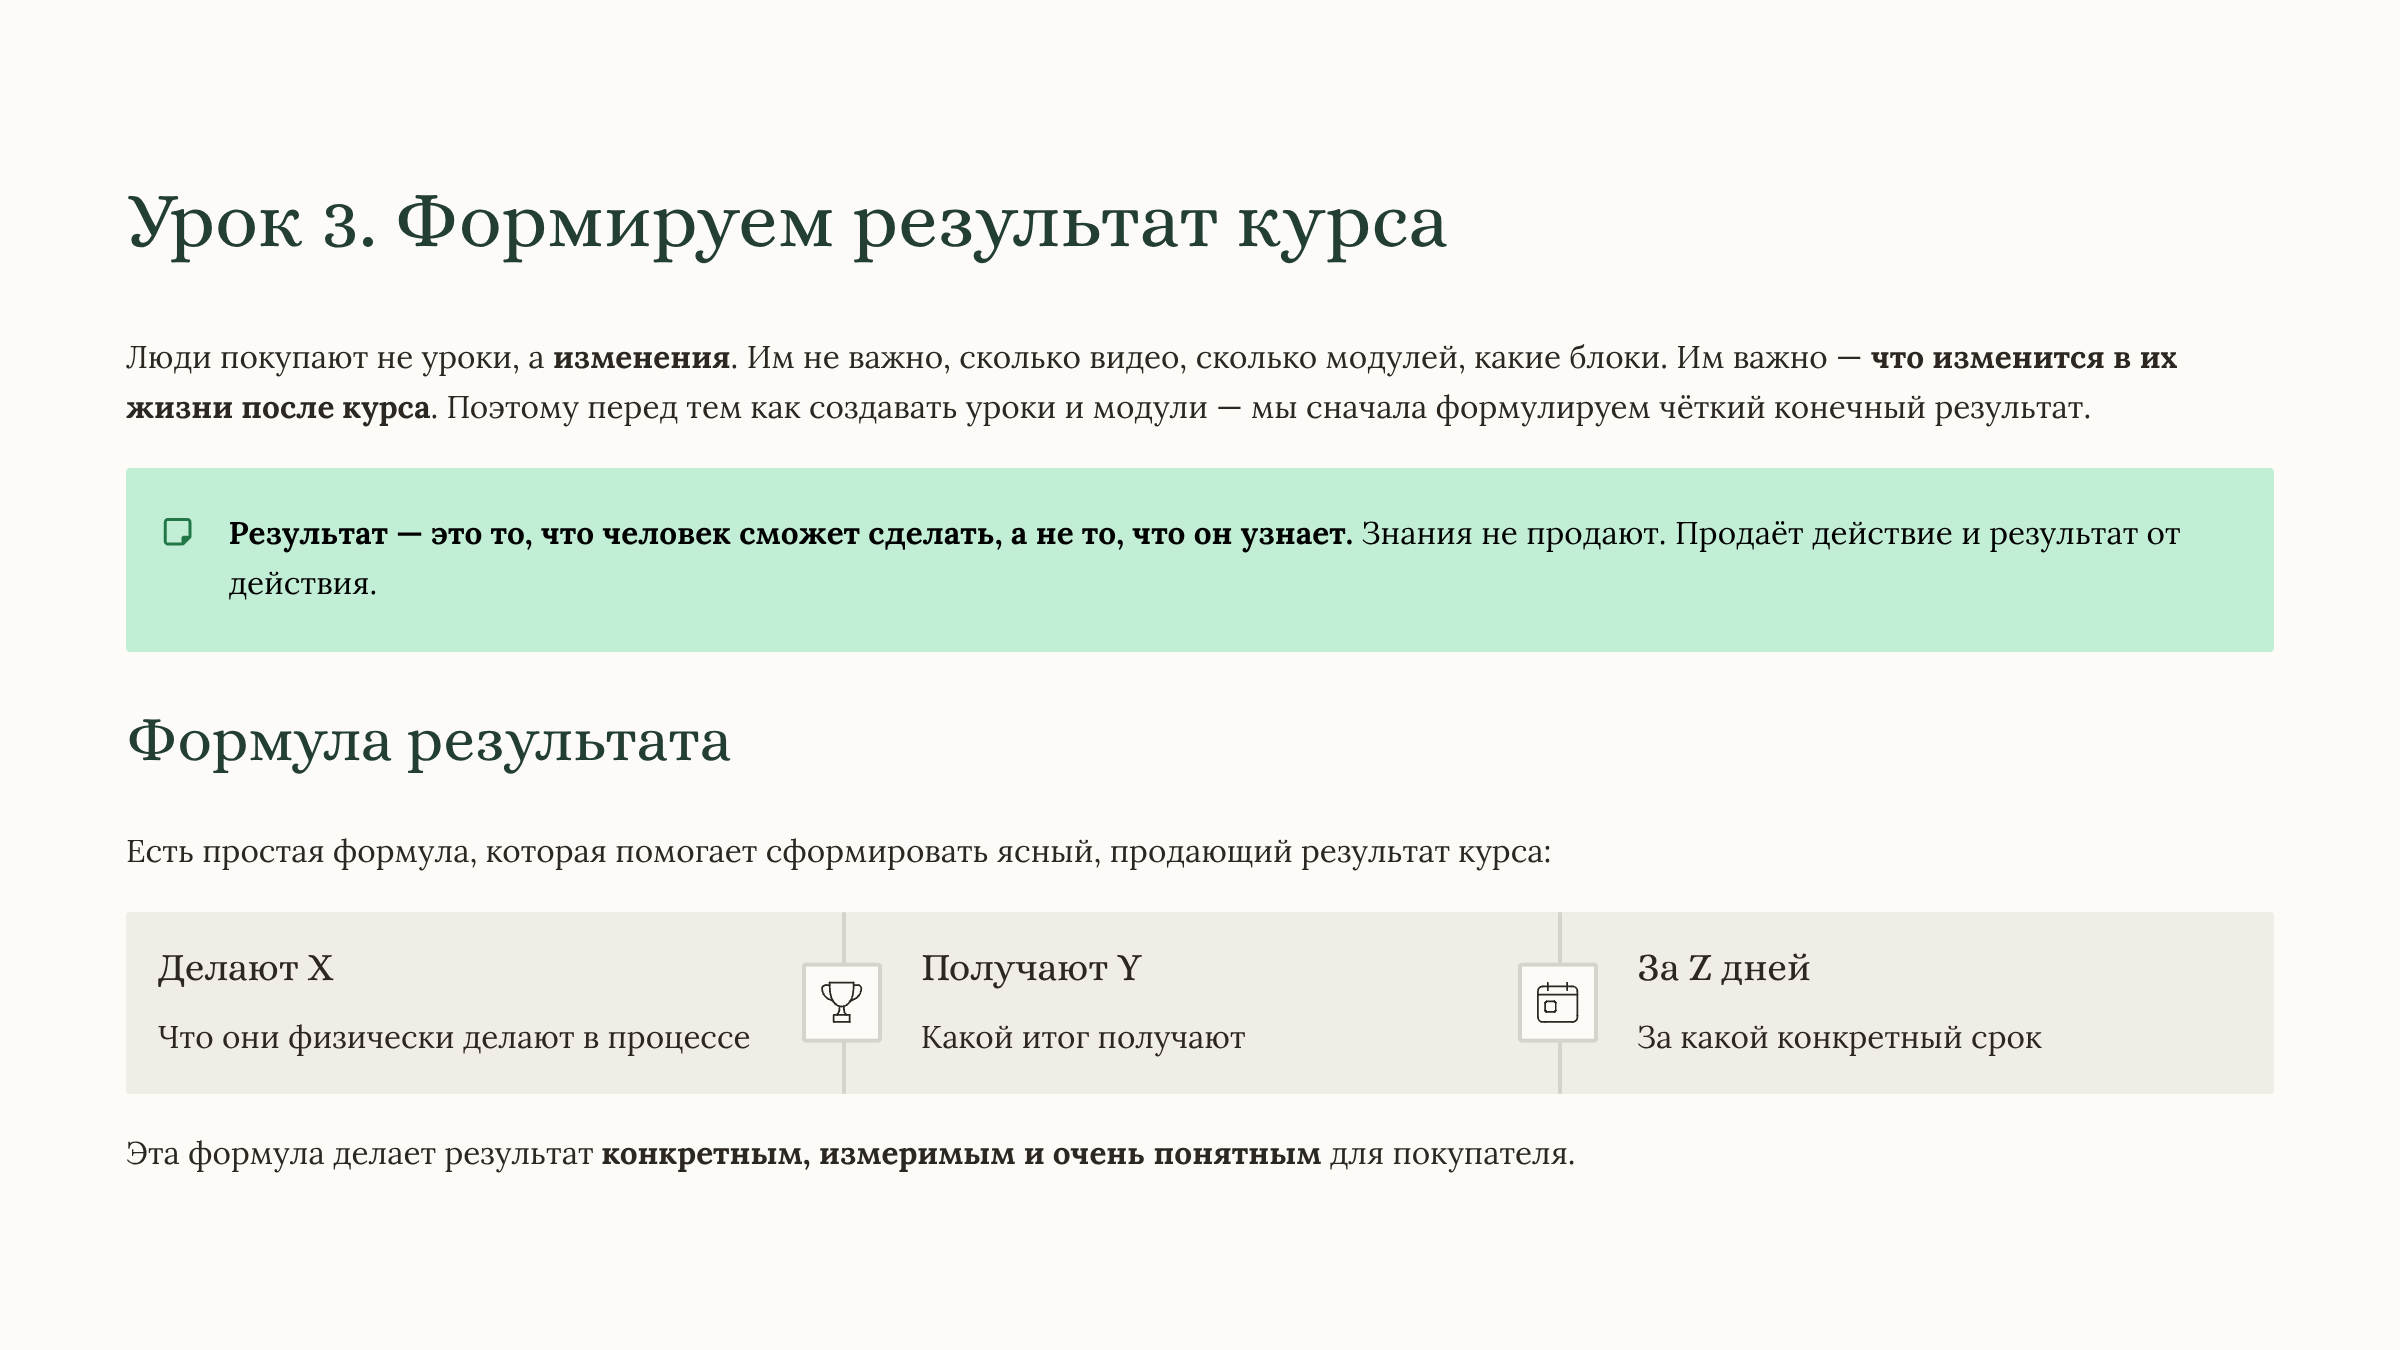Viewport: 2400px width, 1350px height.
Task: Click 'Что они физически делают в процессе'
Action: (x=454, y=1038)
